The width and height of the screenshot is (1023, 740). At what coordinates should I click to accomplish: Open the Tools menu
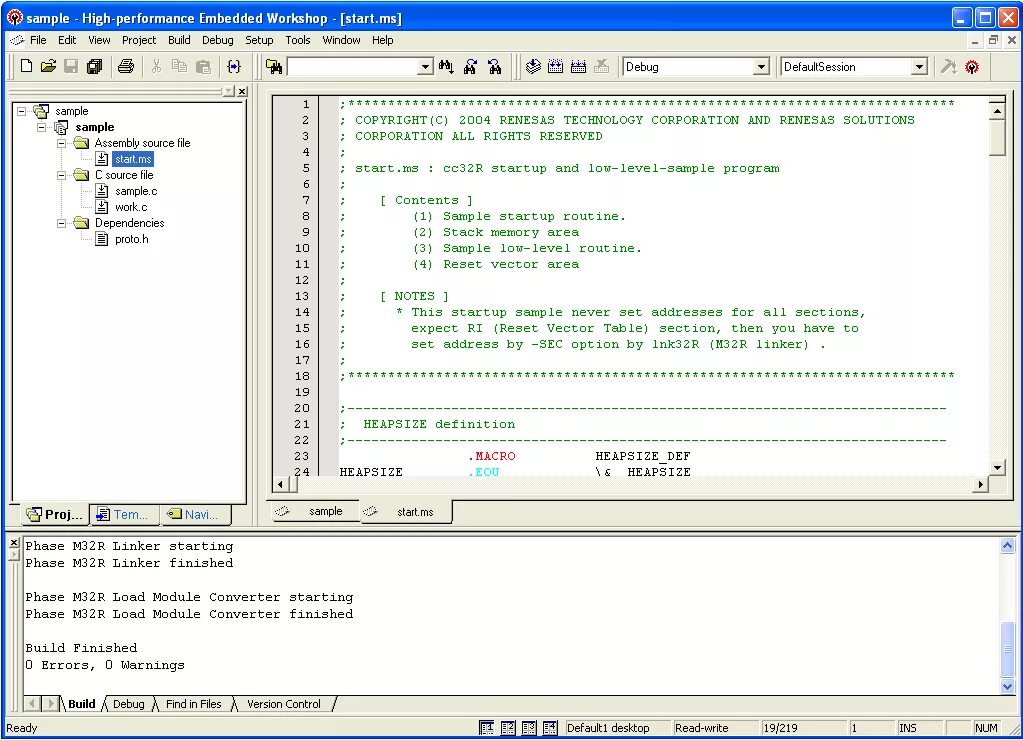[x=298, y=40]
